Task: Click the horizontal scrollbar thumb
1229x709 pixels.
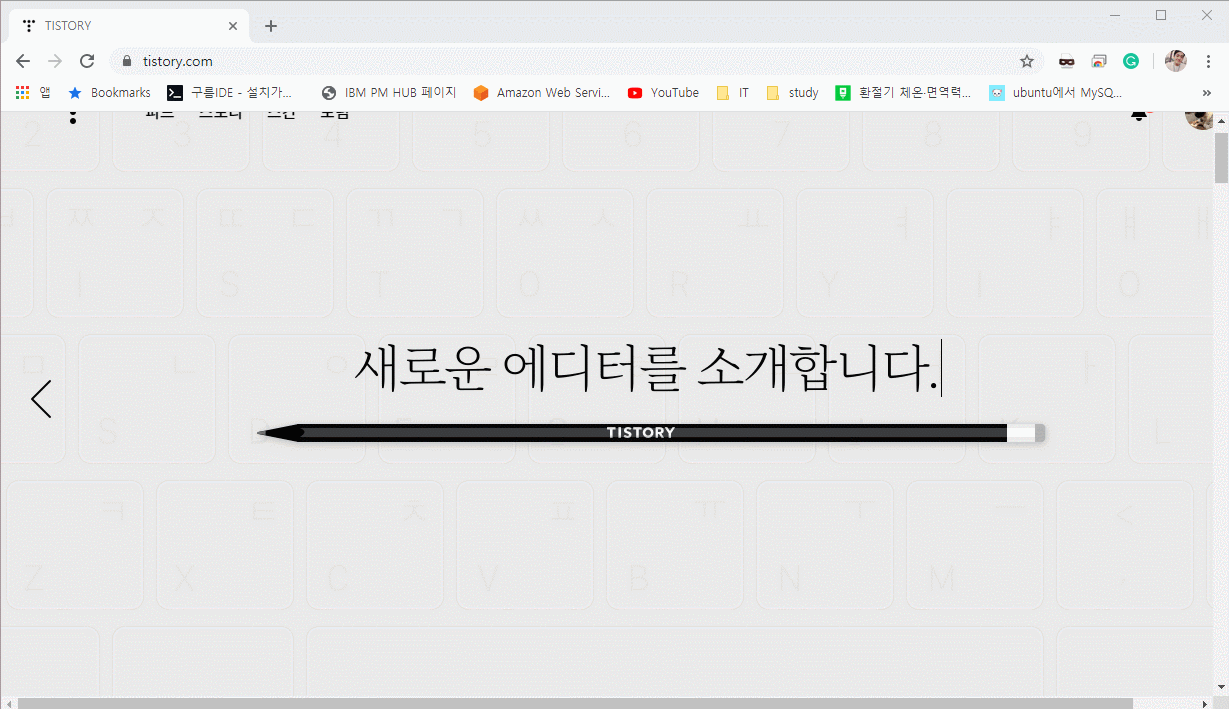Action: (576, 703)
